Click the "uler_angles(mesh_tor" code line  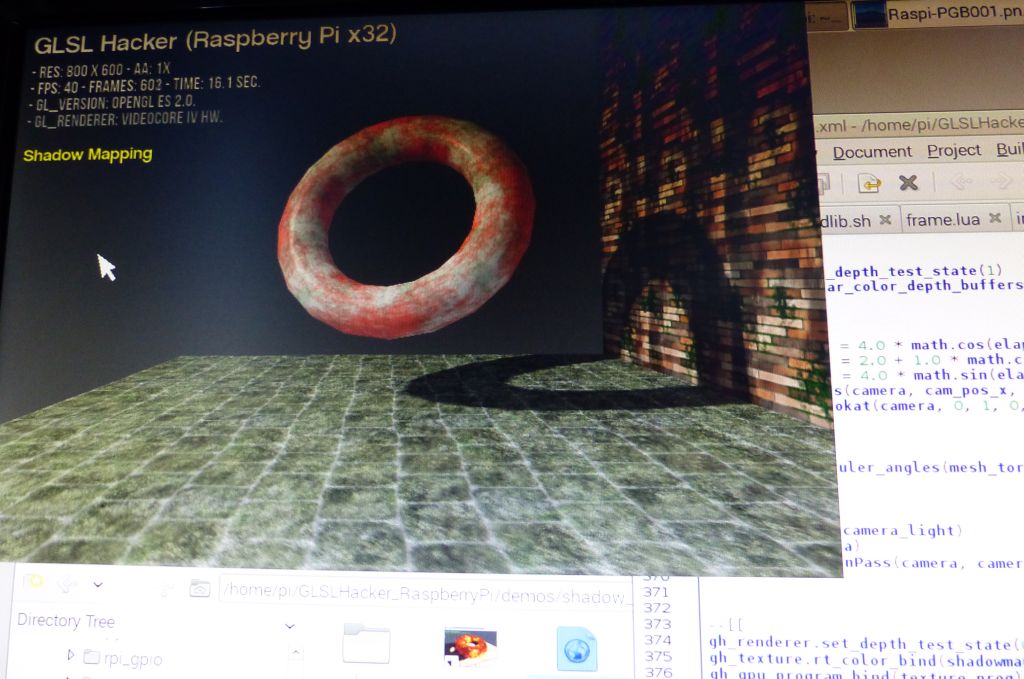coord(931,467)
